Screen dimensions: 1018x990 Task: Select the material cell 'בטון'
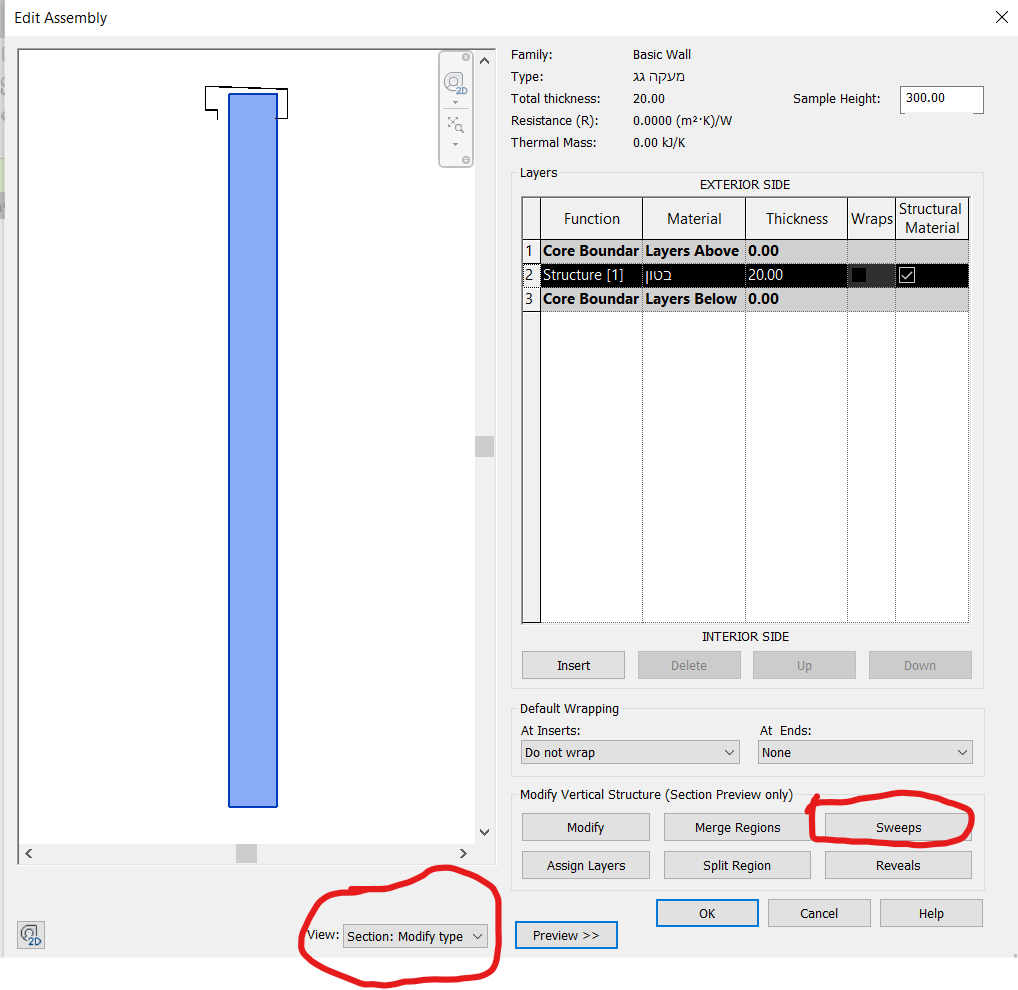point(694,275)
